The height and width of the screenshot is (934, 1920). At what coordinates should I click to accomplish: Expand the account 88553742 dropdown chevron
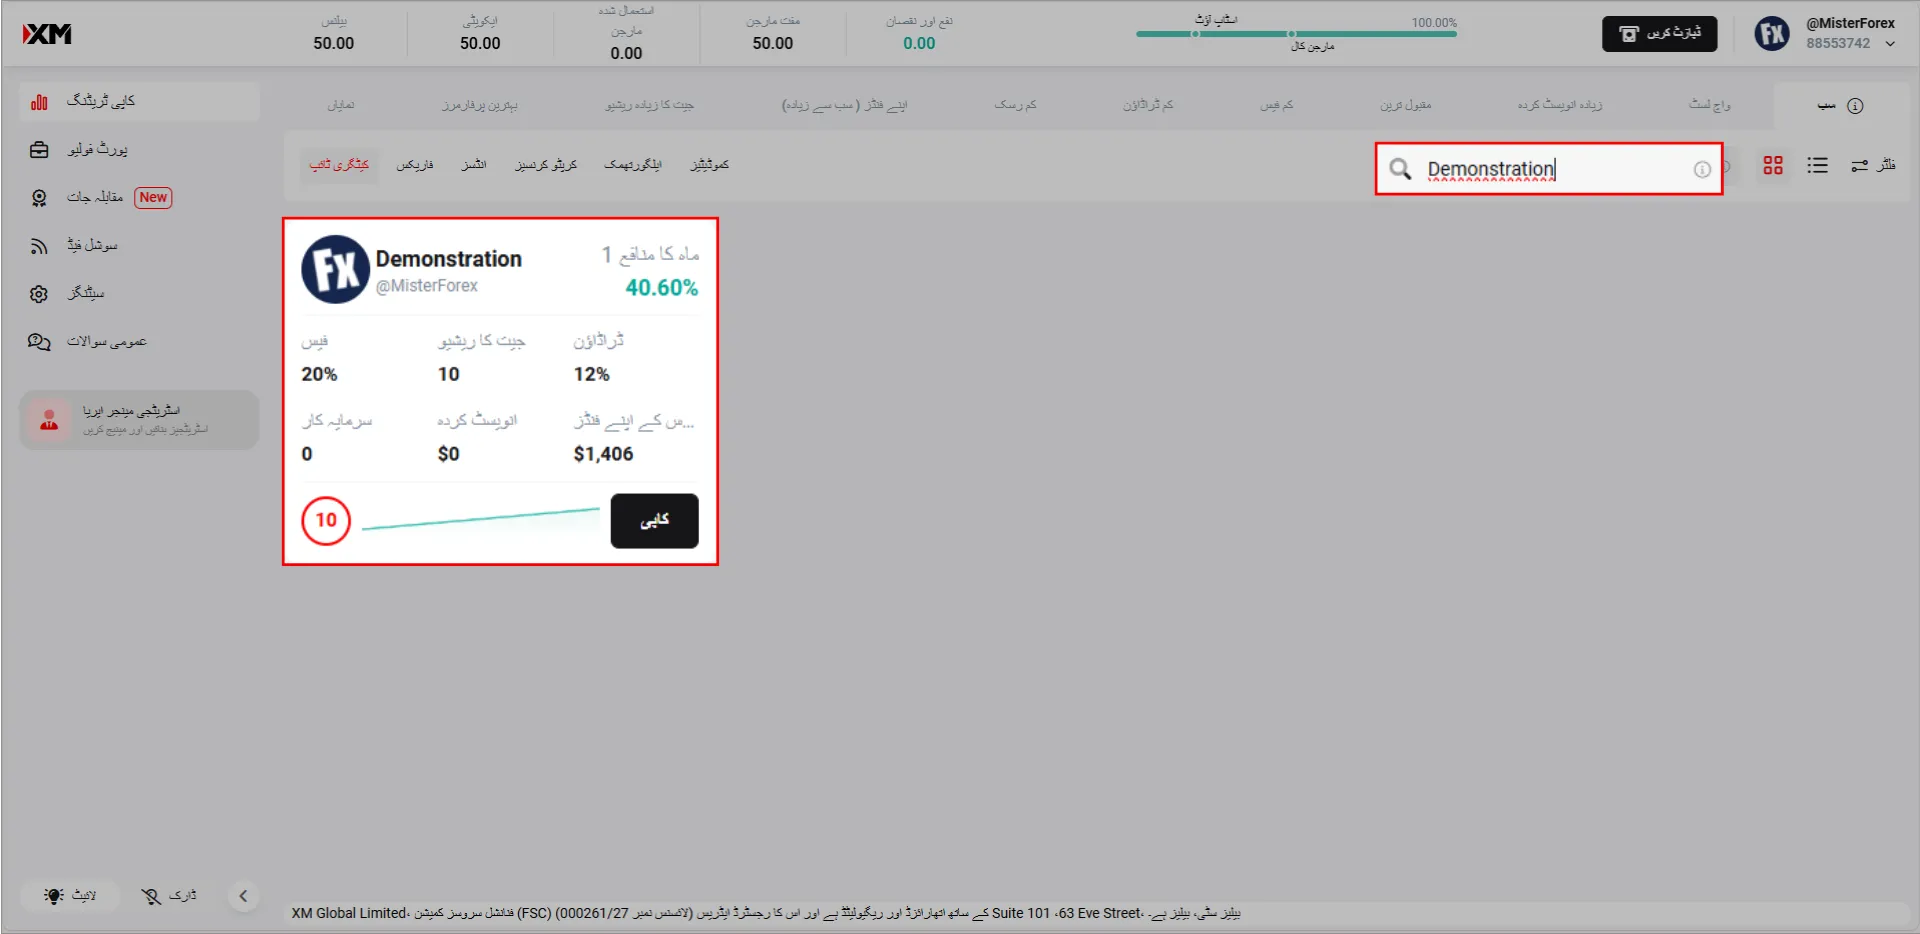click(x=1890, y=44)
